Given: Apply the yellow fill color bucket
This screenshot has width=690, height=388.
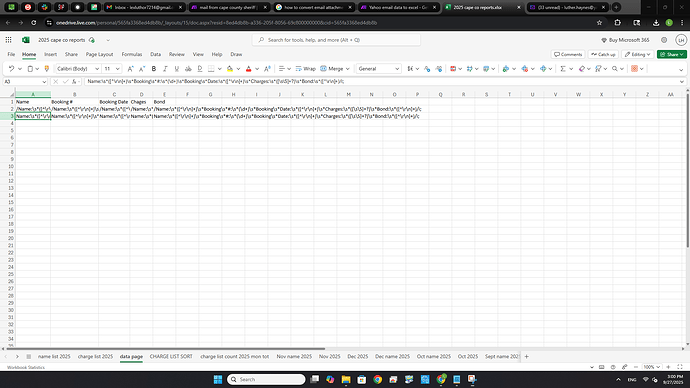Looking at the screenshot, I should tap(230, 69).
